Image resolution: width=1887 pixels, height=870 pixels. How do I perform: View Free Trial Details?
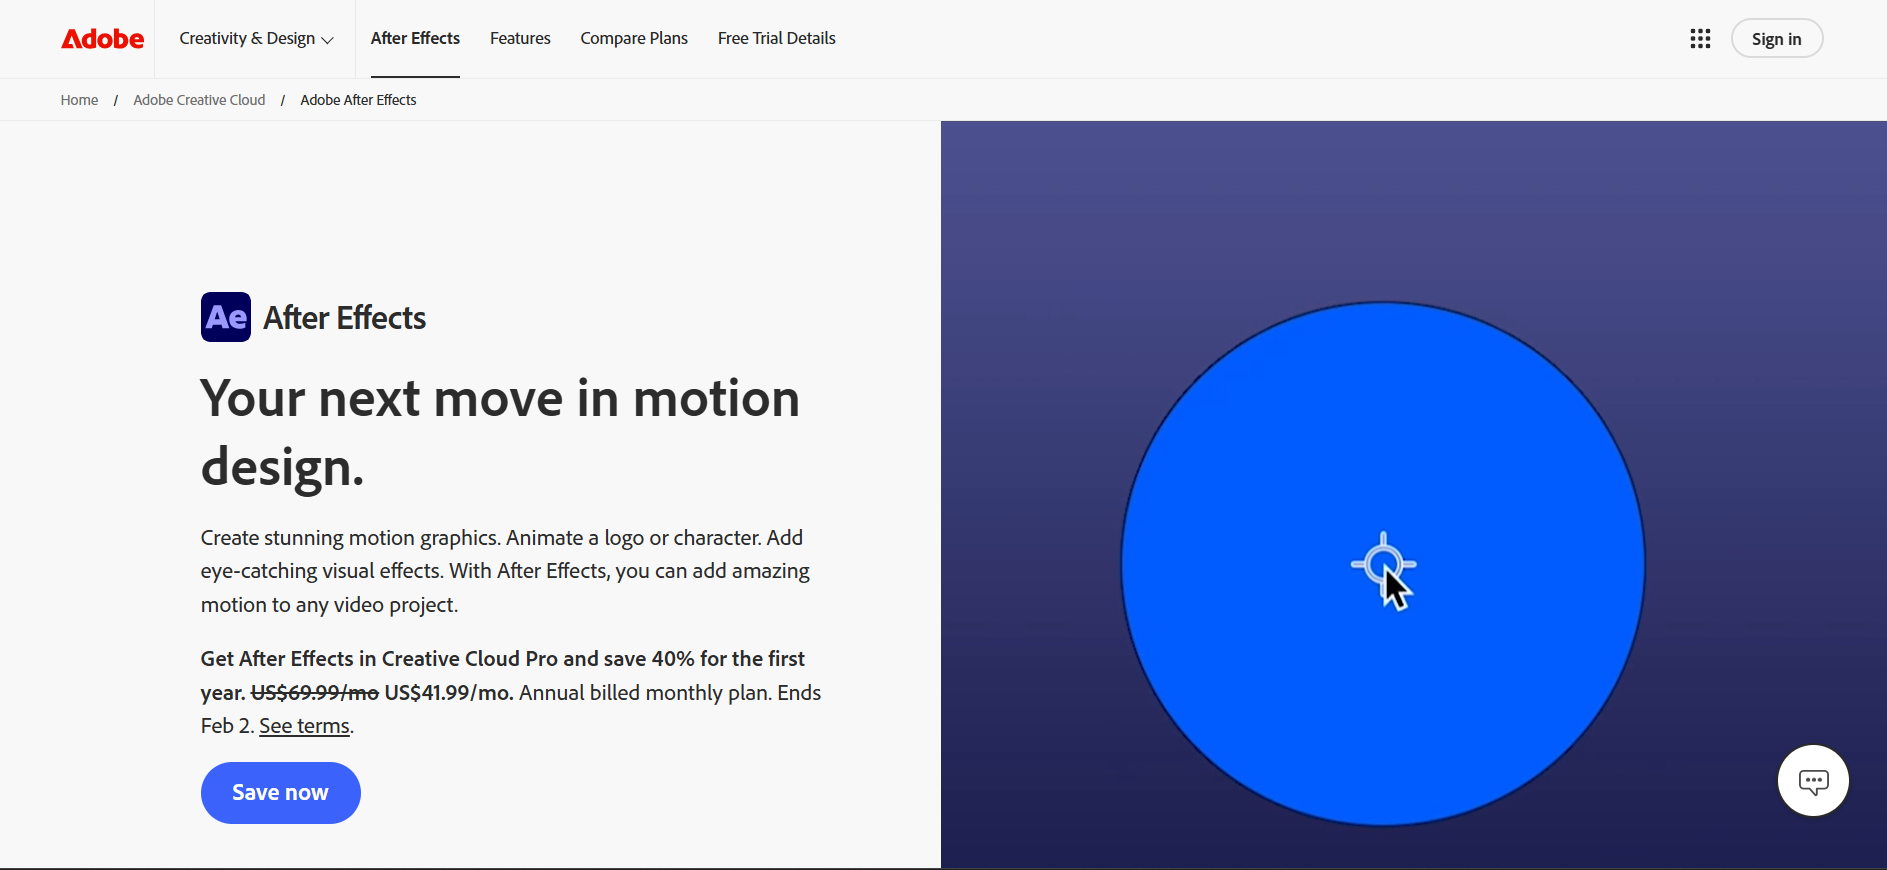(776, 39)
